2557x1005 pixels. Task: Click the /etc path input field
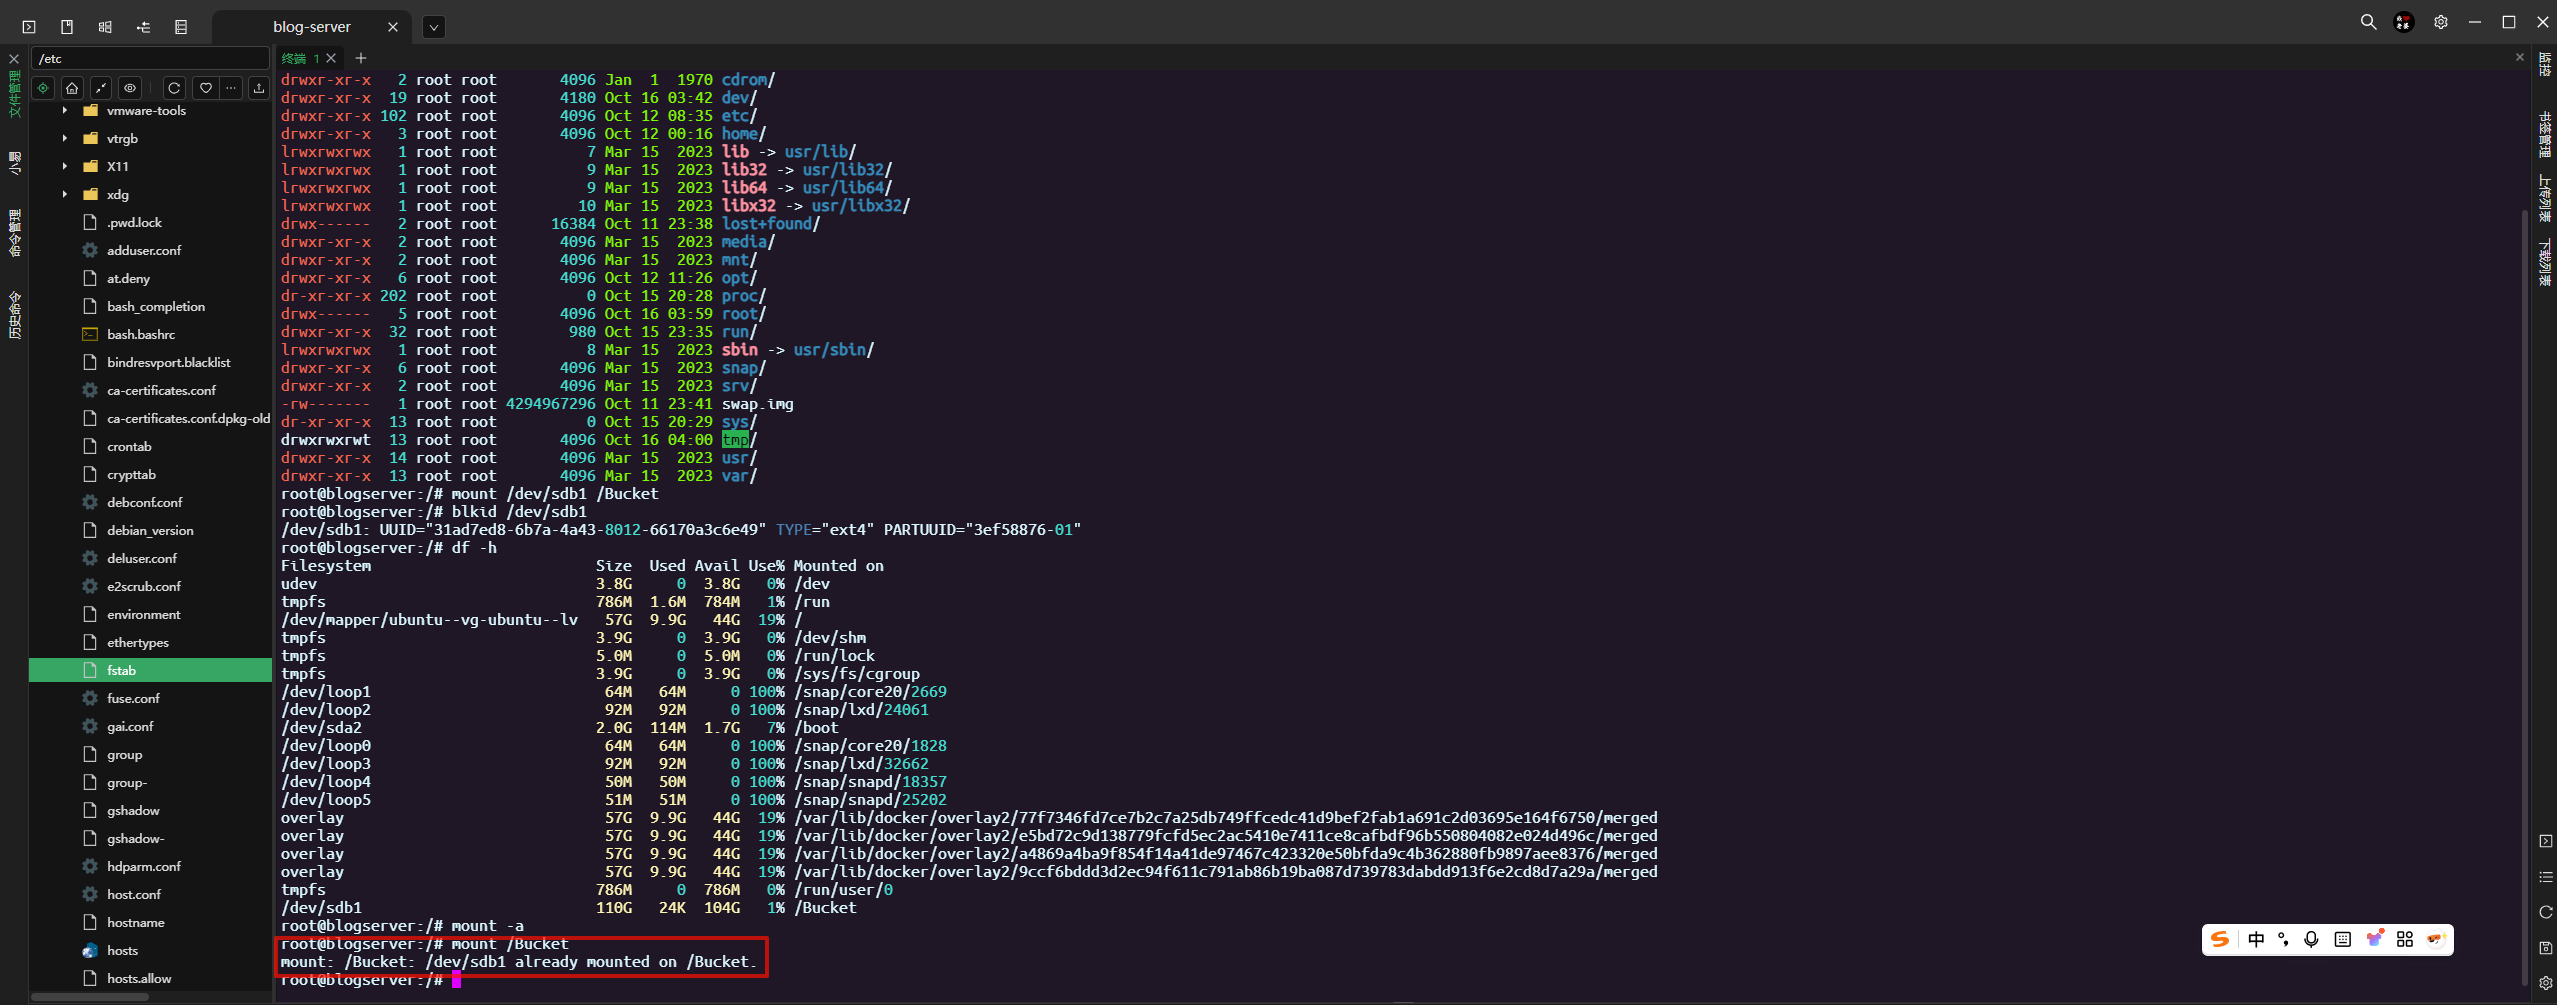tap(150, 58)
